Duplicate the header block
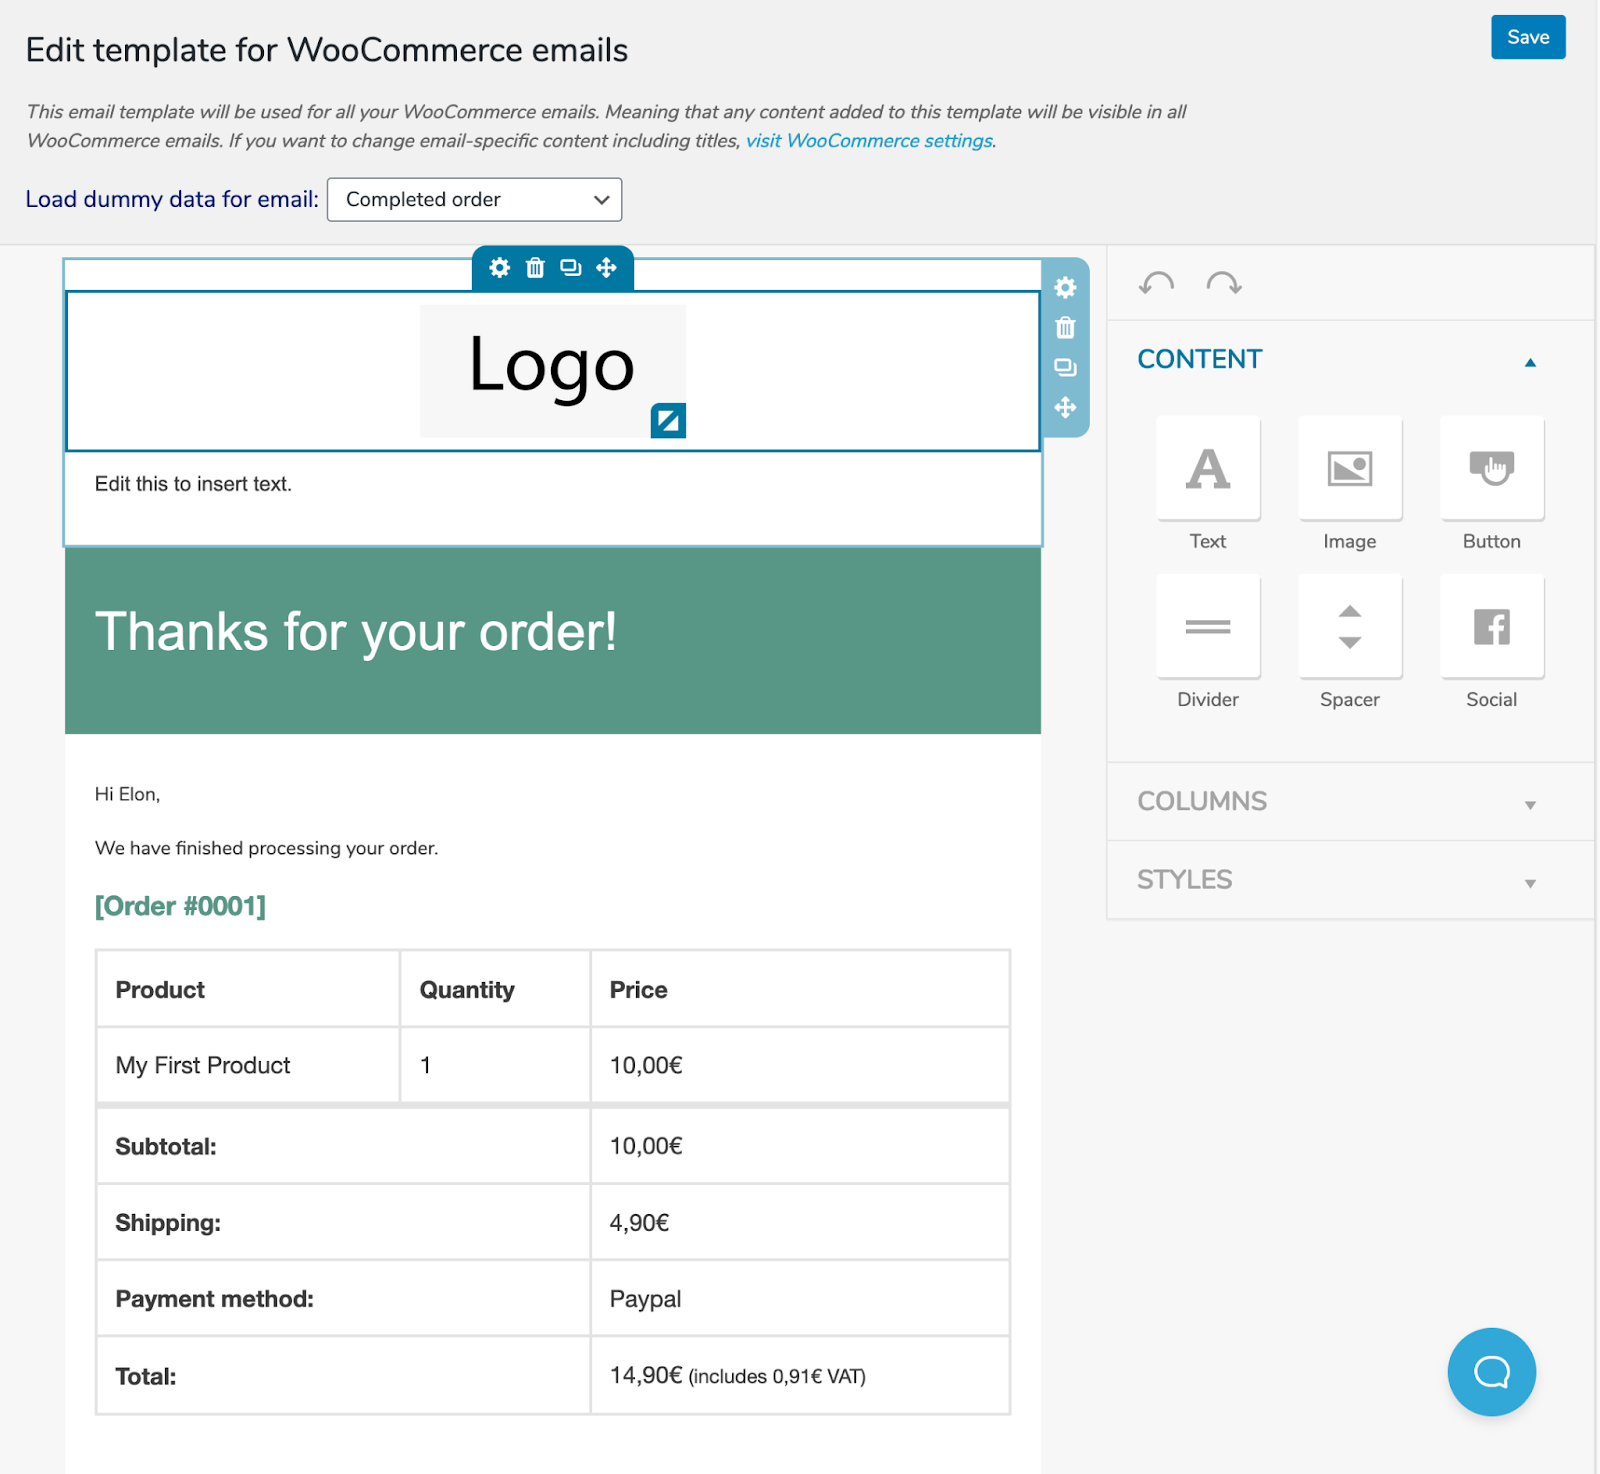1600x1474 pixels. (x=571, y=268)
